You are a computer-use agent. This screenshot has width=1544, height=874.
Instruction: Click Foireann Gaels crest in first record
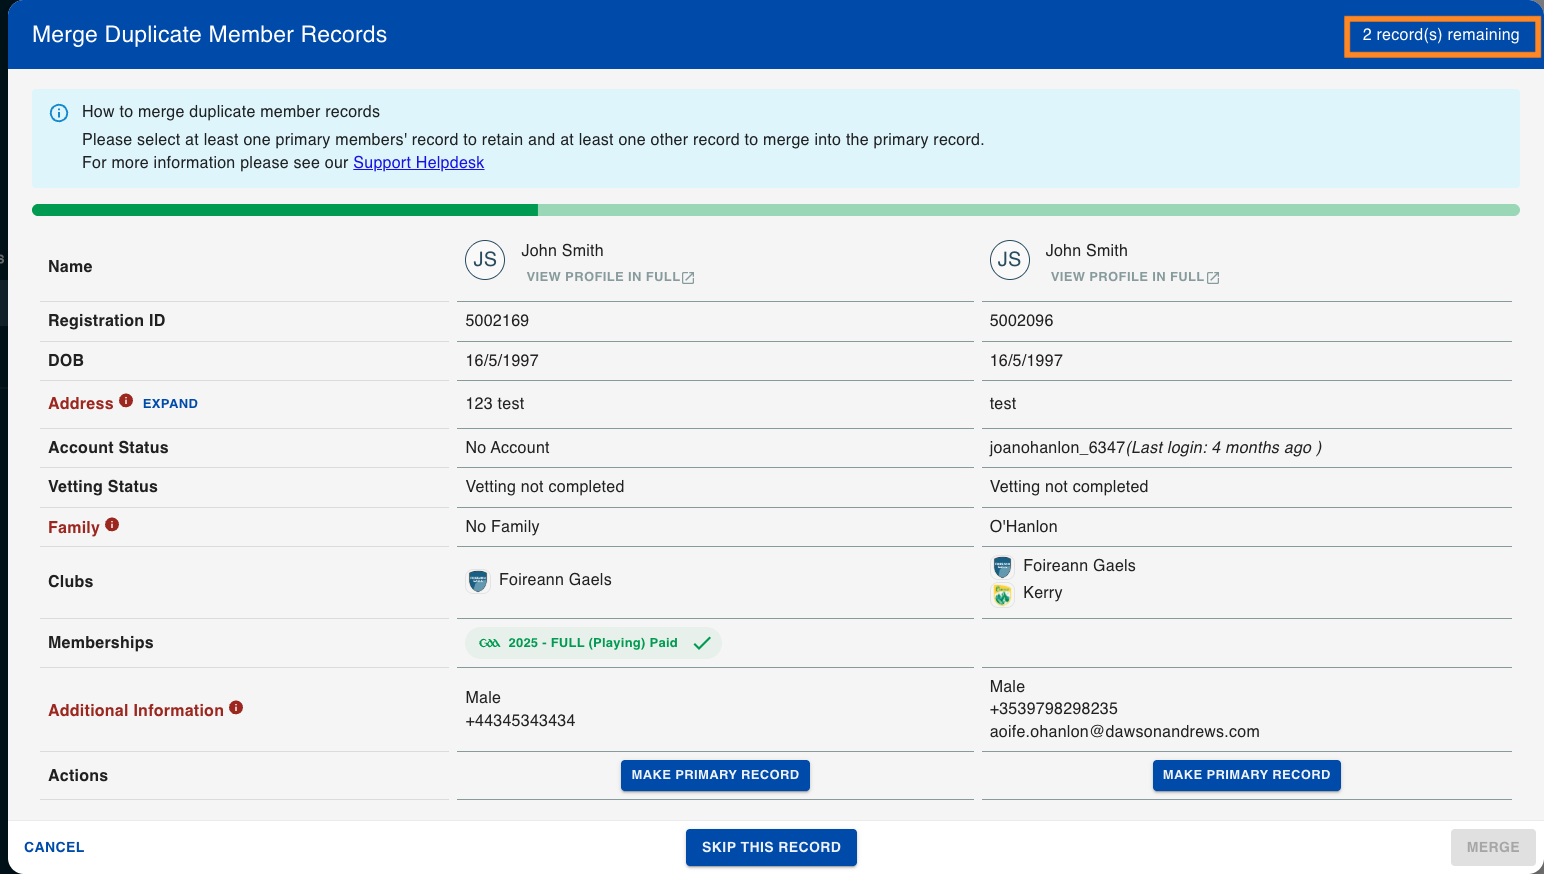[478, 581]
